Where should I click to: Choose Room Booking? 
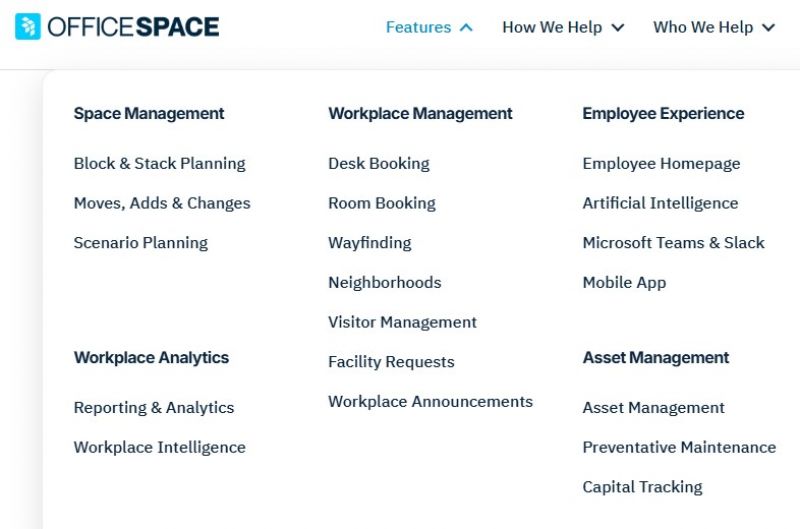382,204
